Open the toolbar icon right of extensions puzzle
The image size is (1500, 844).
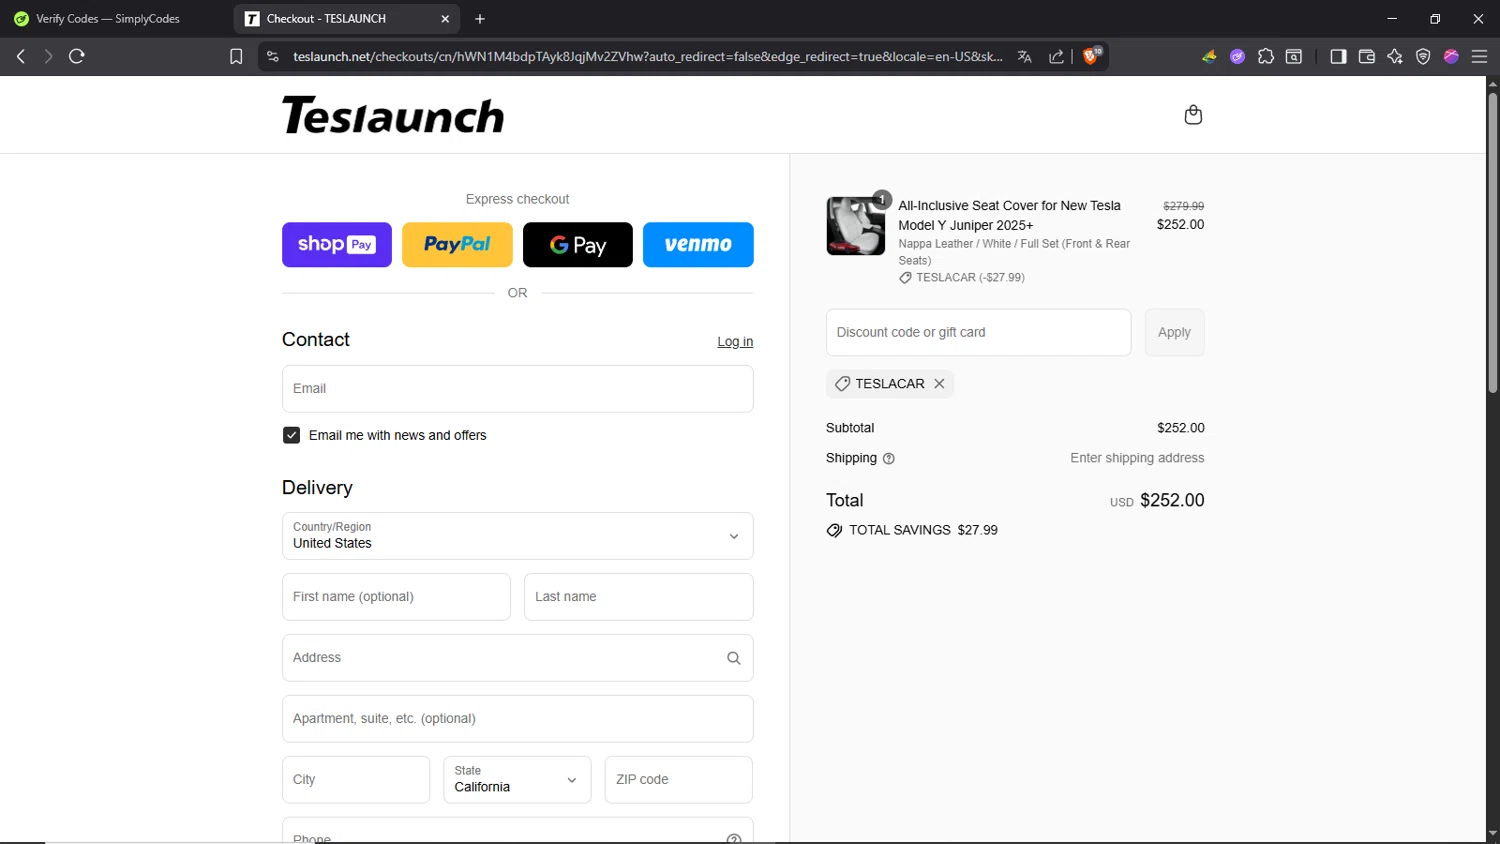pos(1294,57)
